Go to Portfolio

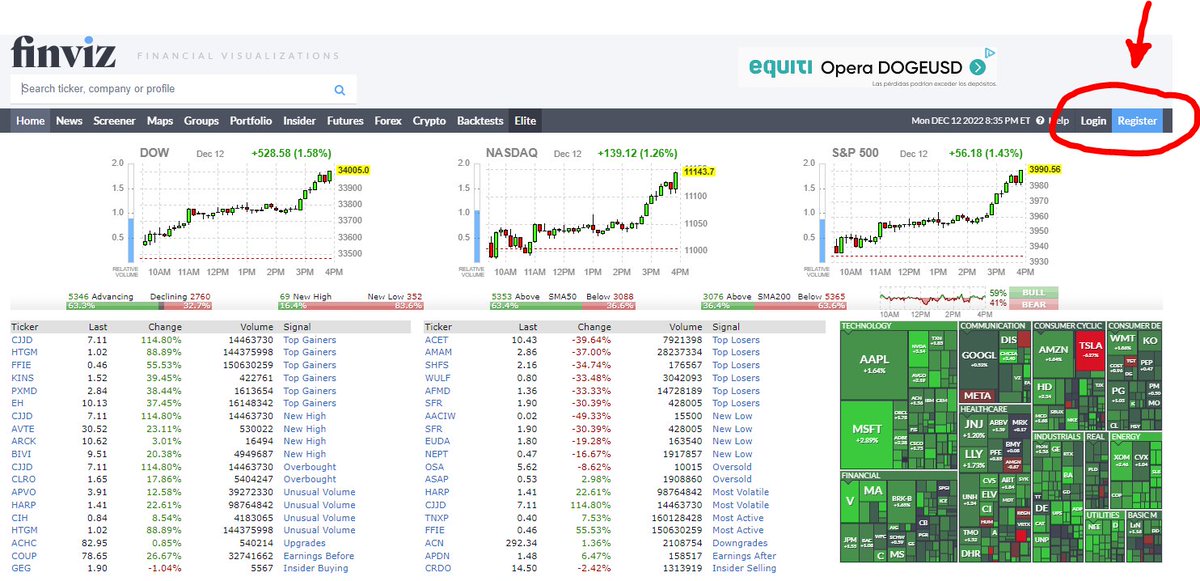click(x=251, y=121)
